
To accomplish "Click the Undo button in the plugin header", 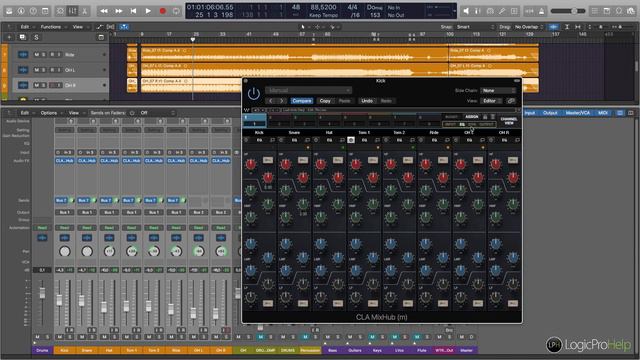I will click(367, 101).
